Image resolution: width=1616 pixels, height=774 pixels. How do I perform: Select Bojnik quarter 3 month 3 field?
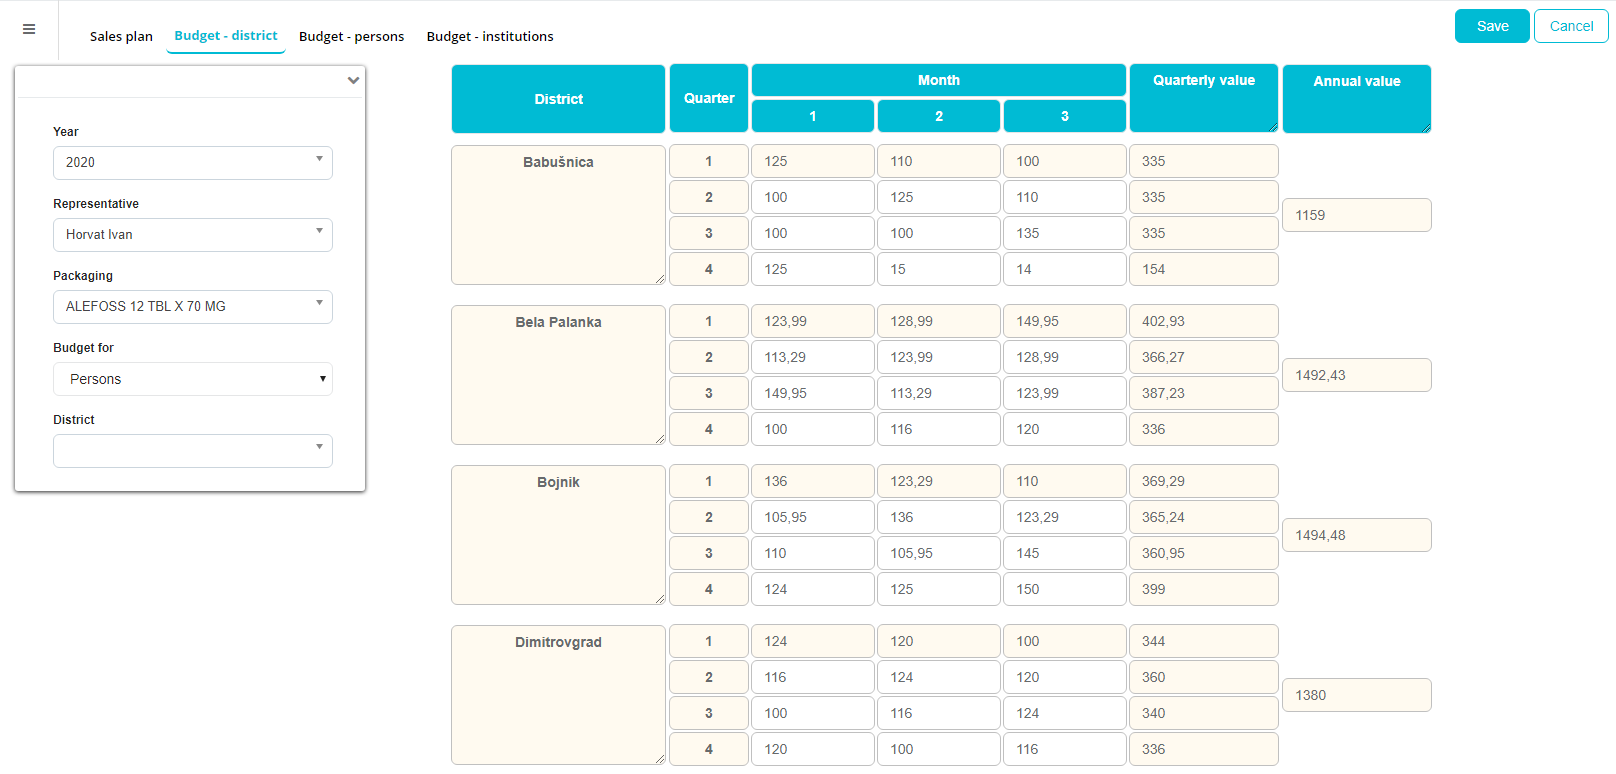pos(1064,553)
